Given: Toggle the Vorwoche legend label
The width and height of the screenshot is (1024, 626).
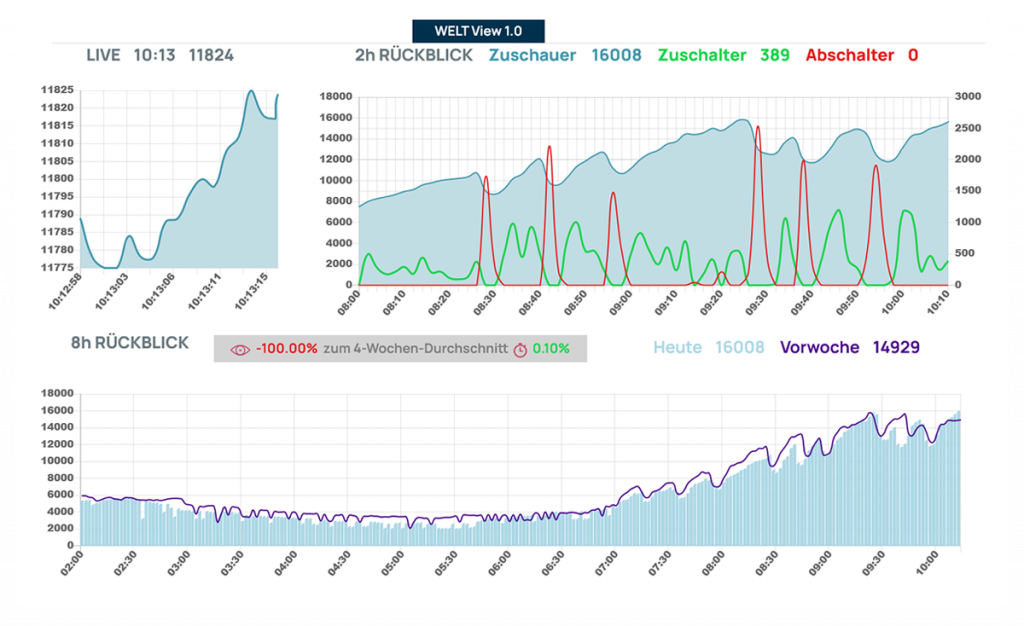Looking at the screenshot, I should (820, 347).
